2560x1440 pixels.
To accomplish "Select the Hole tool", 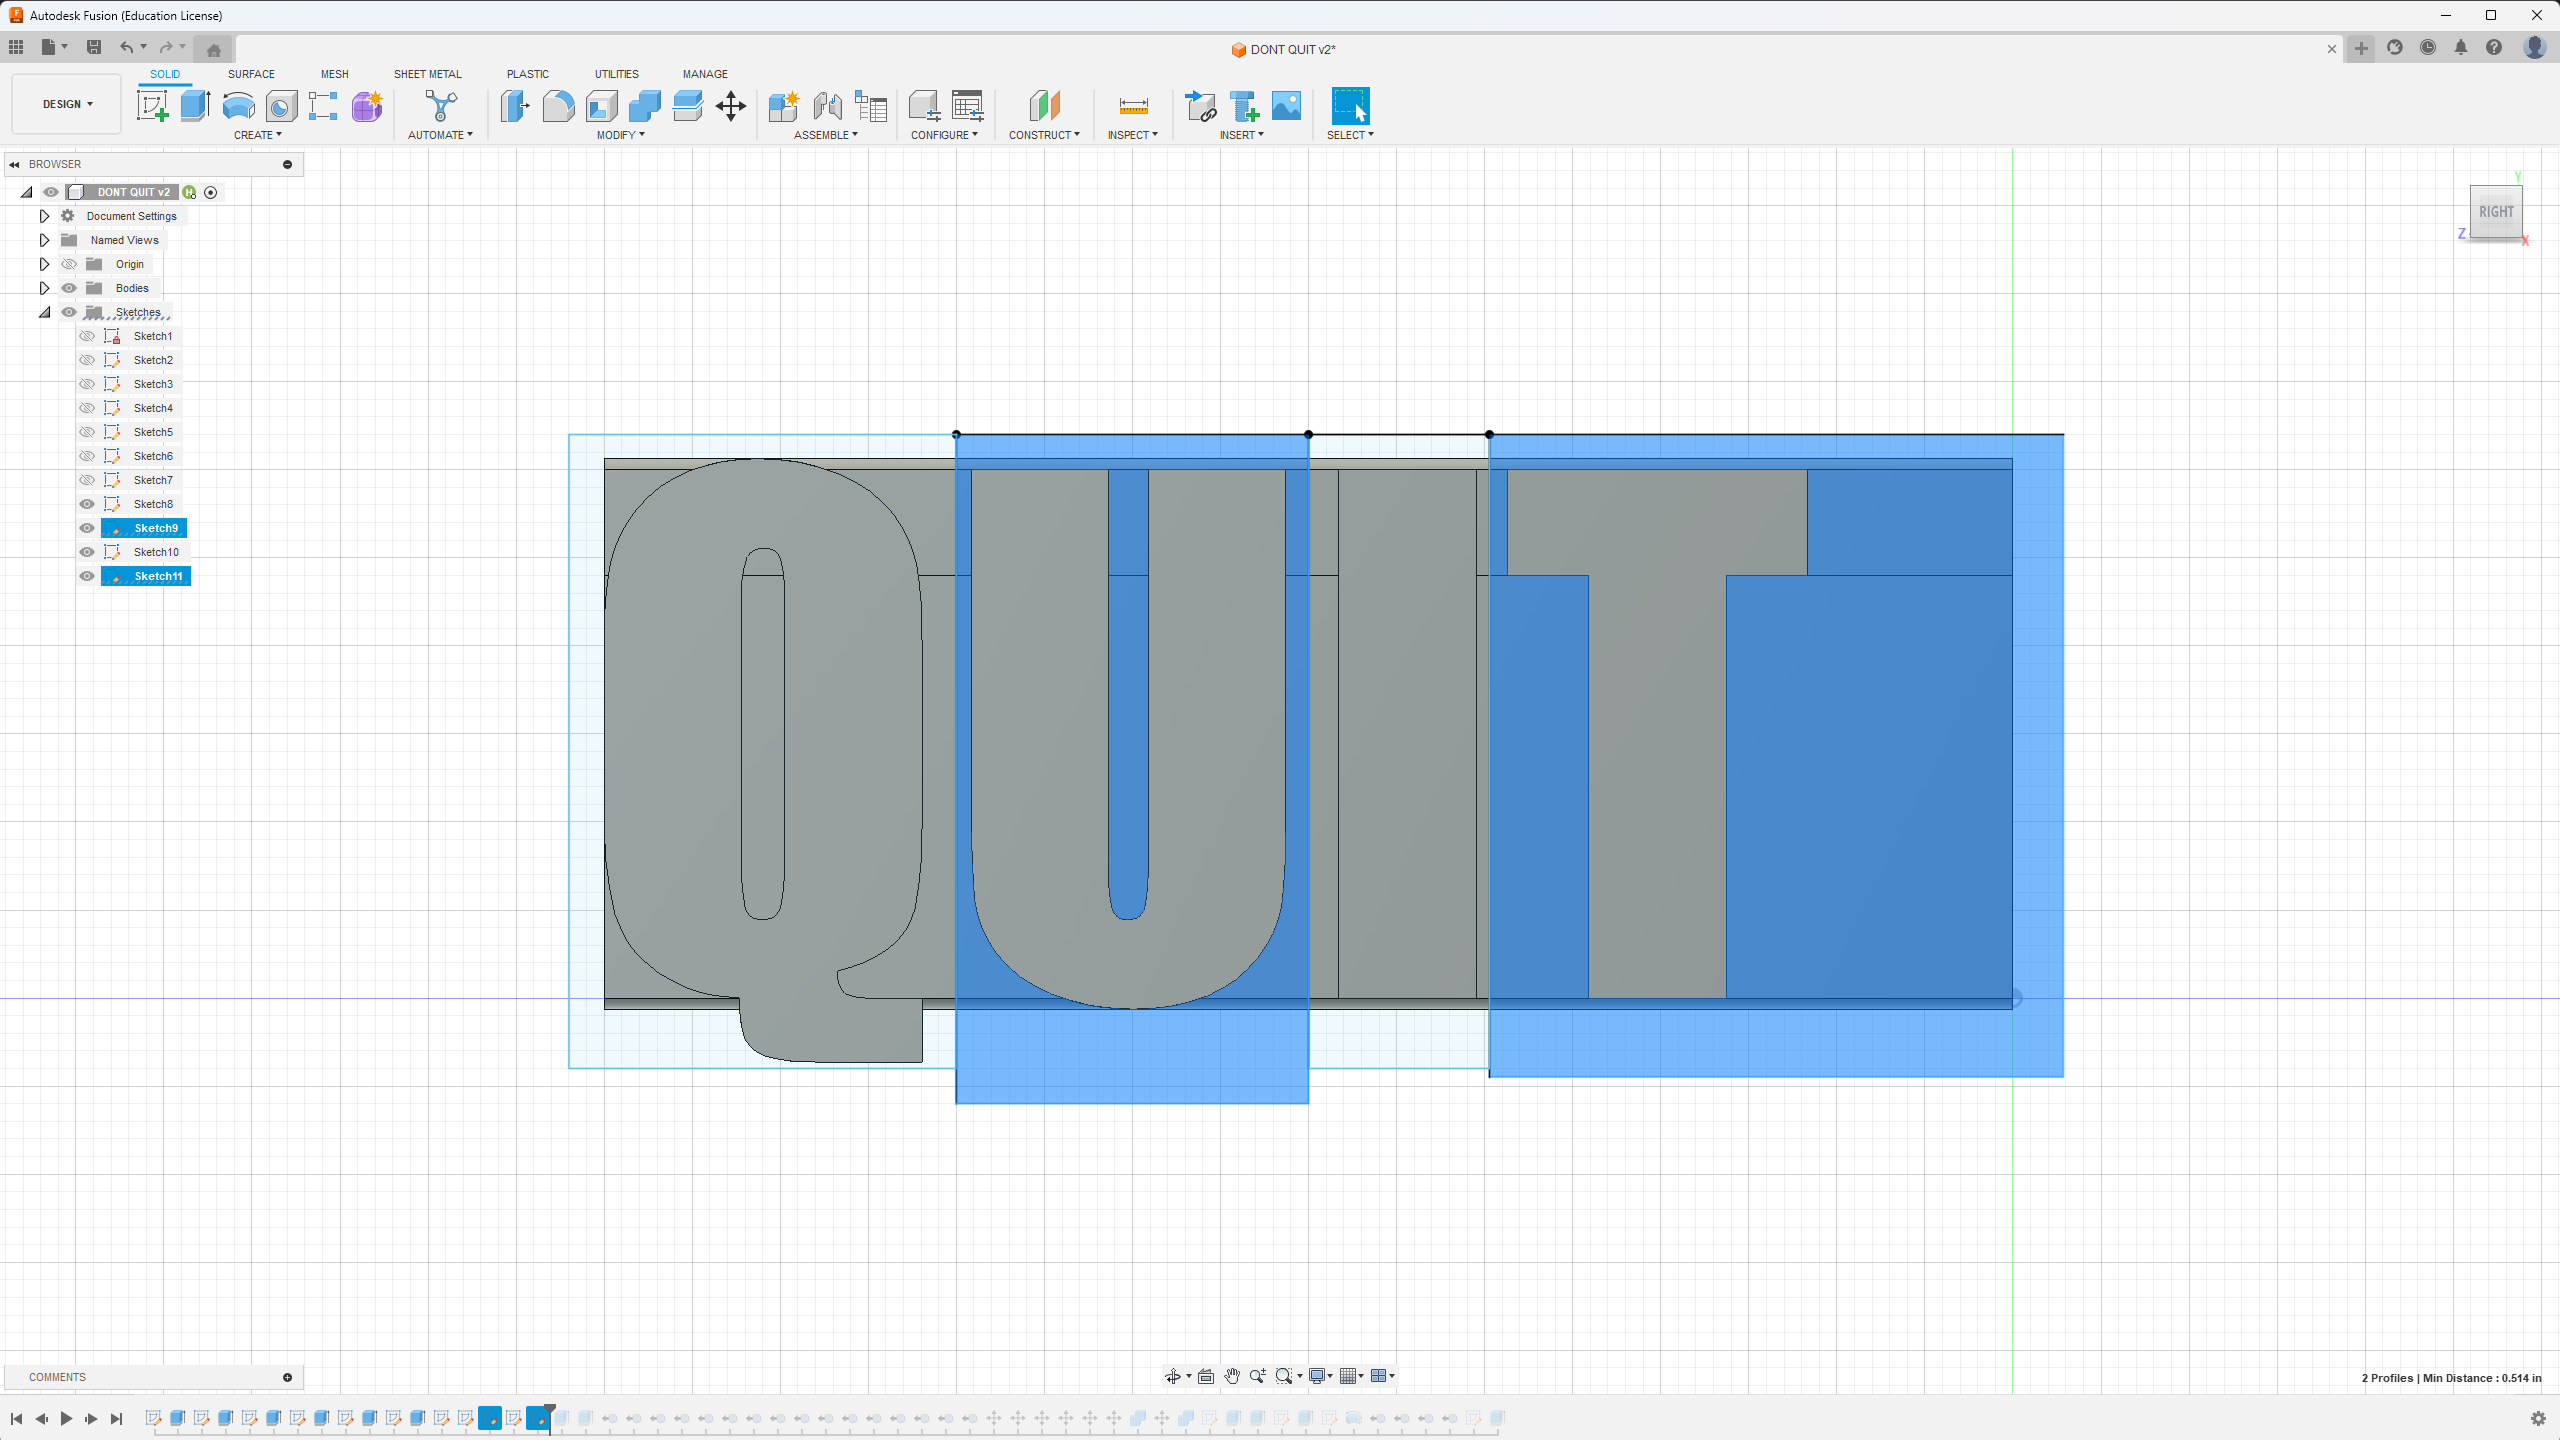I will (x=281, y=106).
